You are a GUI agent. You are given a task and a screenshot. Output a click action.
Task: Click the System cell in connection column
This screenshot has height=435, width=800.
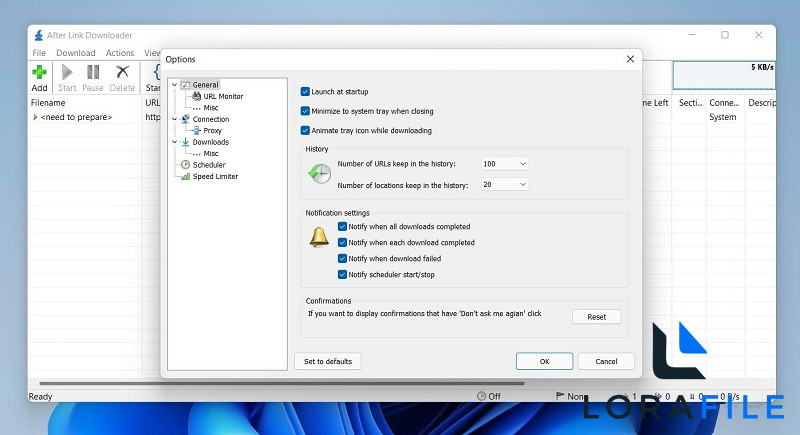coord(722,117)
